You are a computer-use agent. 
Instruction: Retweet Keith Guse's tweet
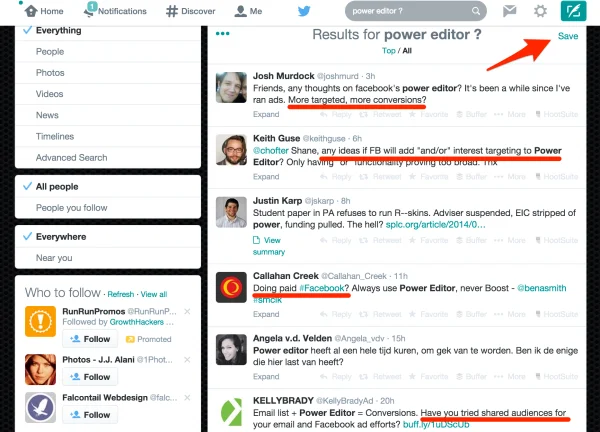point(380,177)
